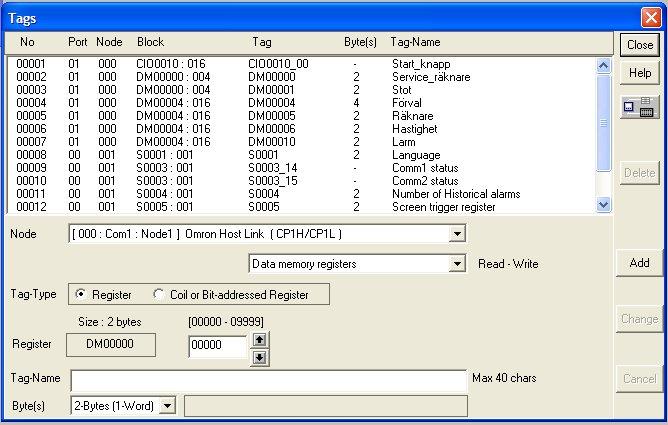The height and width of the screenshot is (425, 668).
Task: Select the Screen trigger register row
Action: click(300, 207)
